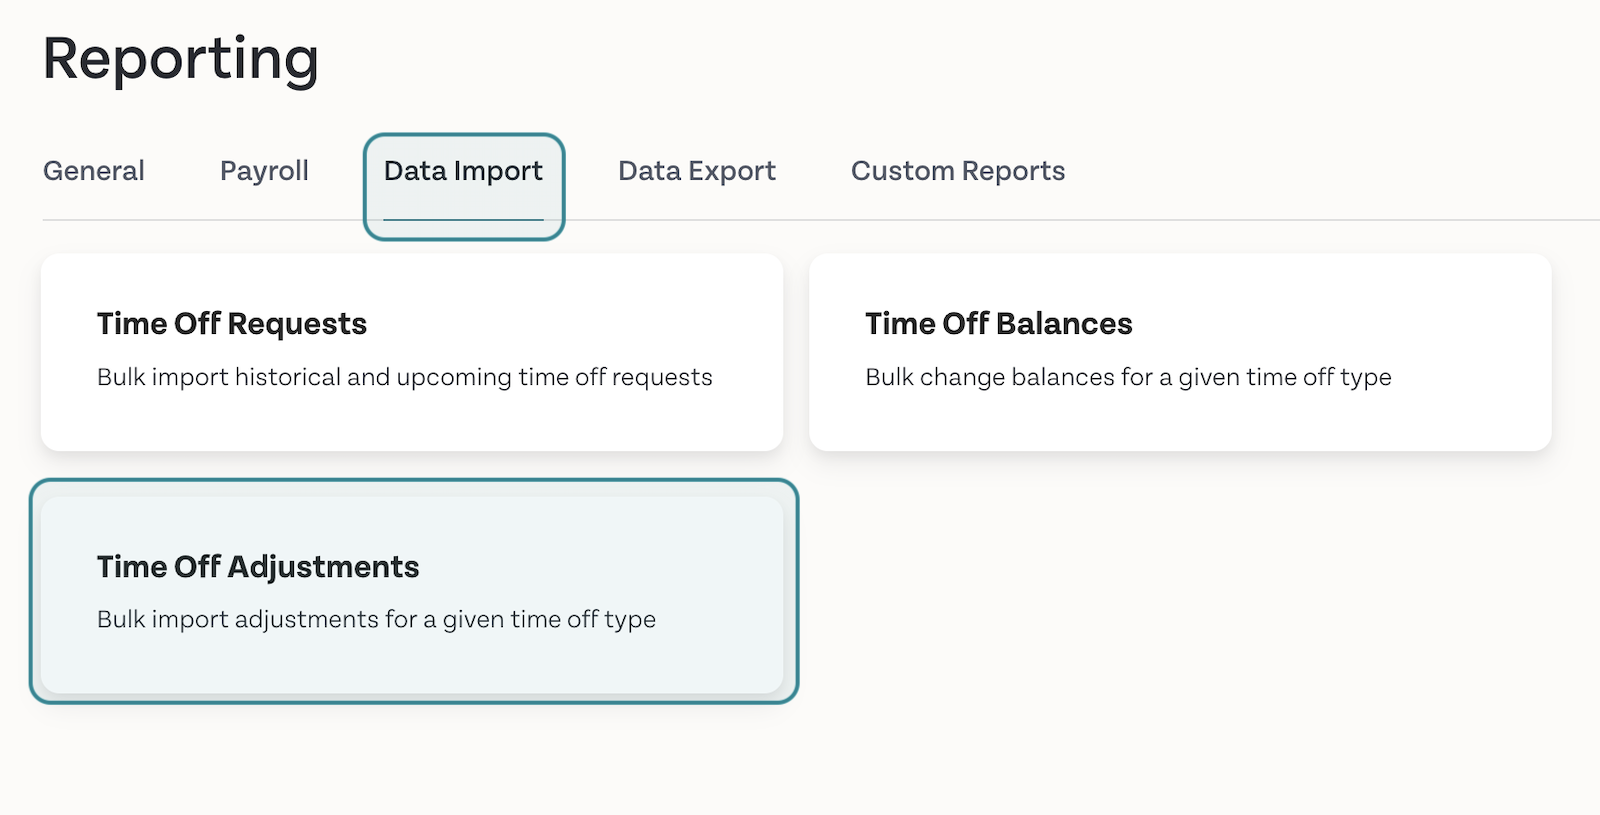Go to the Data Export tab
Screen dimensions: 1600x815
(697, 171)
